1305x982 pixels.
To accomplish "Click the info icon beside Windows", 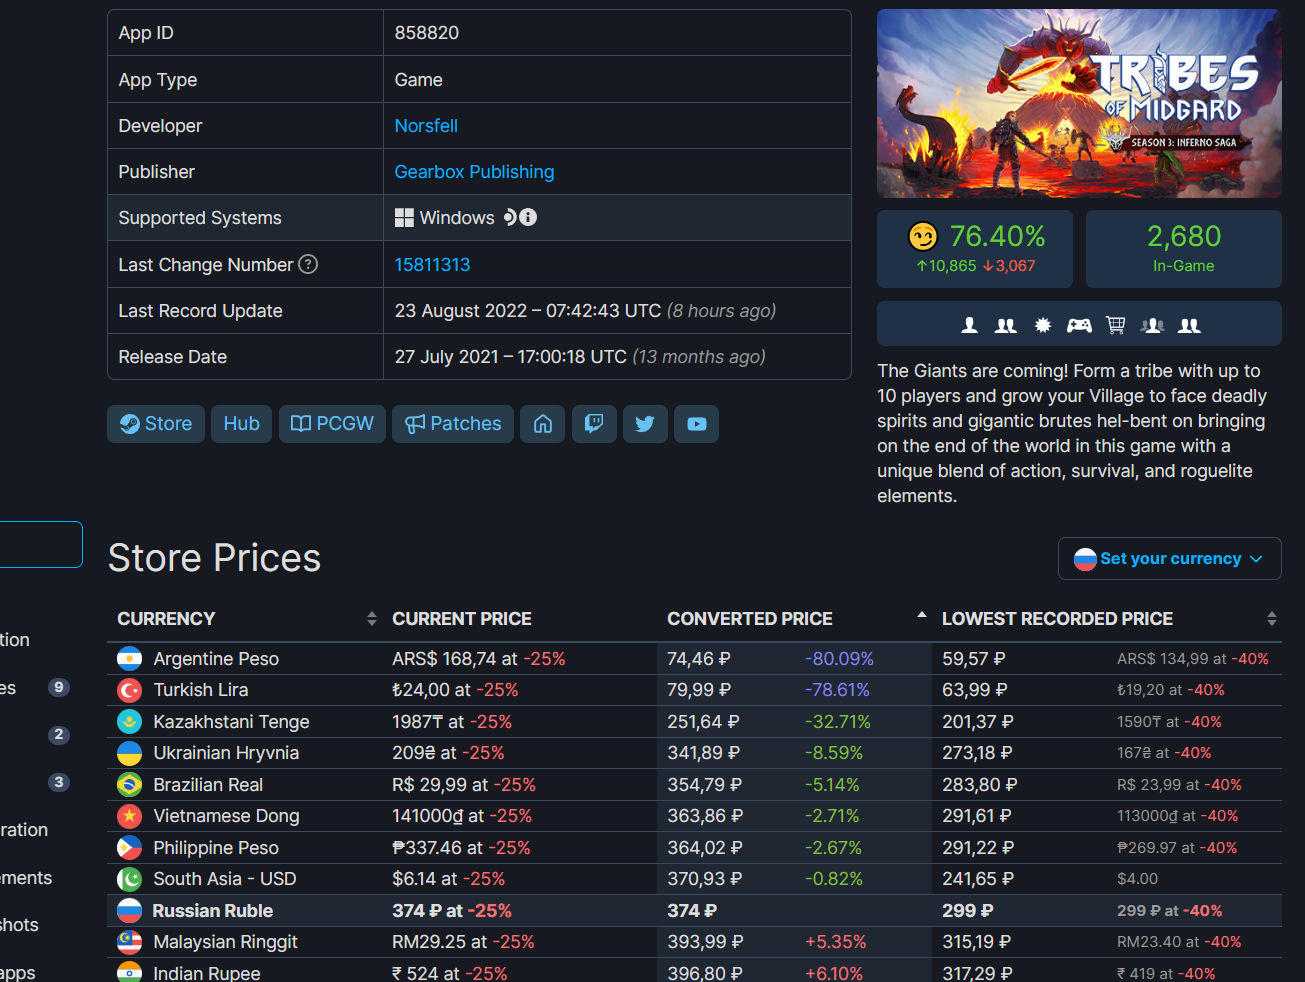I will (x=529, y=217).
